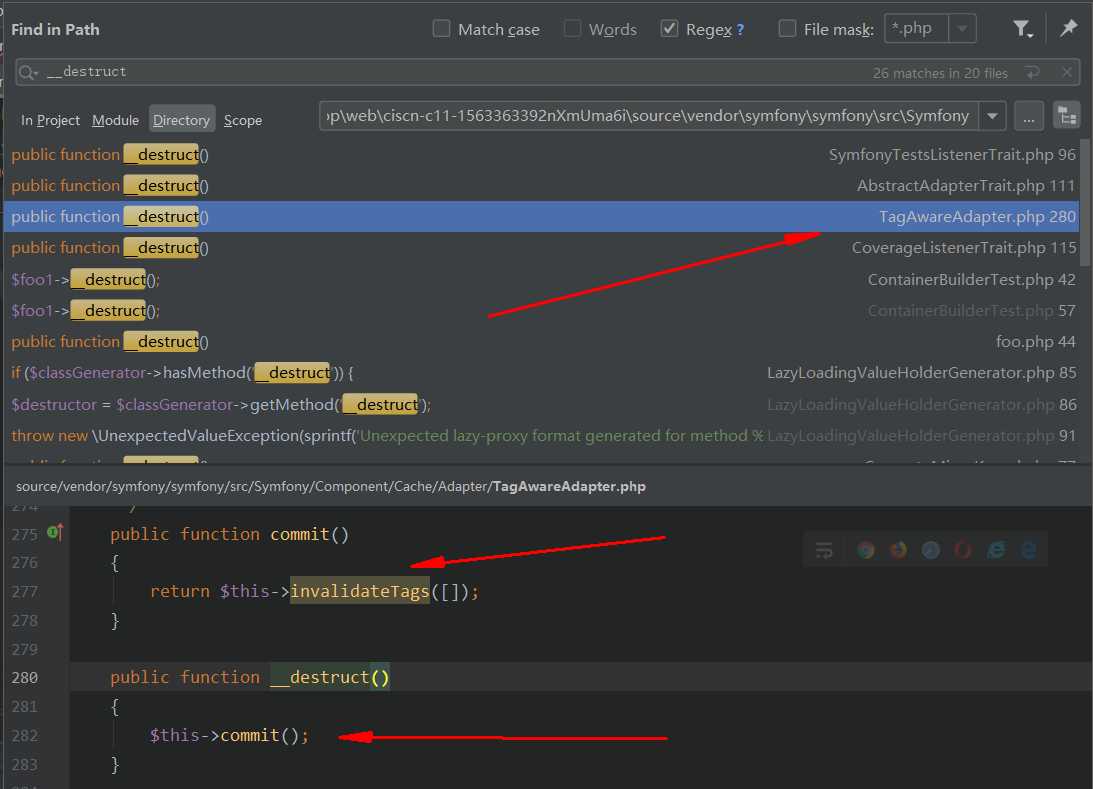Pin the Find in Path window
This screenshot has width=1093, height=789.
[x=1069, y=29]
